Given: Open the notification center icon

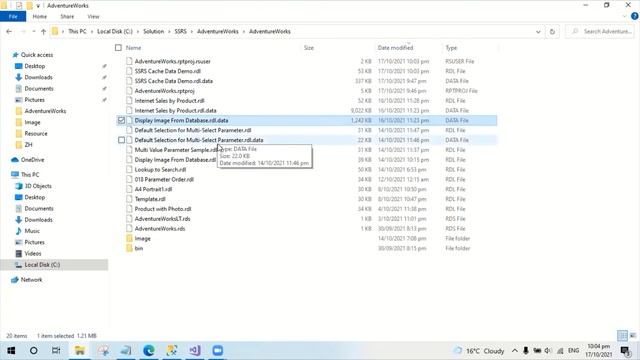Looking at the screenshot, I should pos(626,351).
